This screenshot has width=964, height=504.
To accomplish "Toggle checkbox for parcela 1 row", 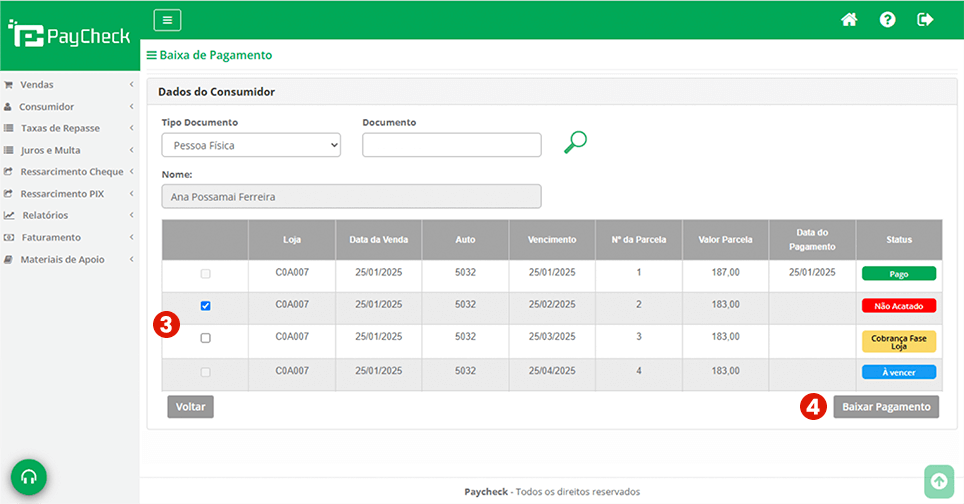I will [205, 274].
